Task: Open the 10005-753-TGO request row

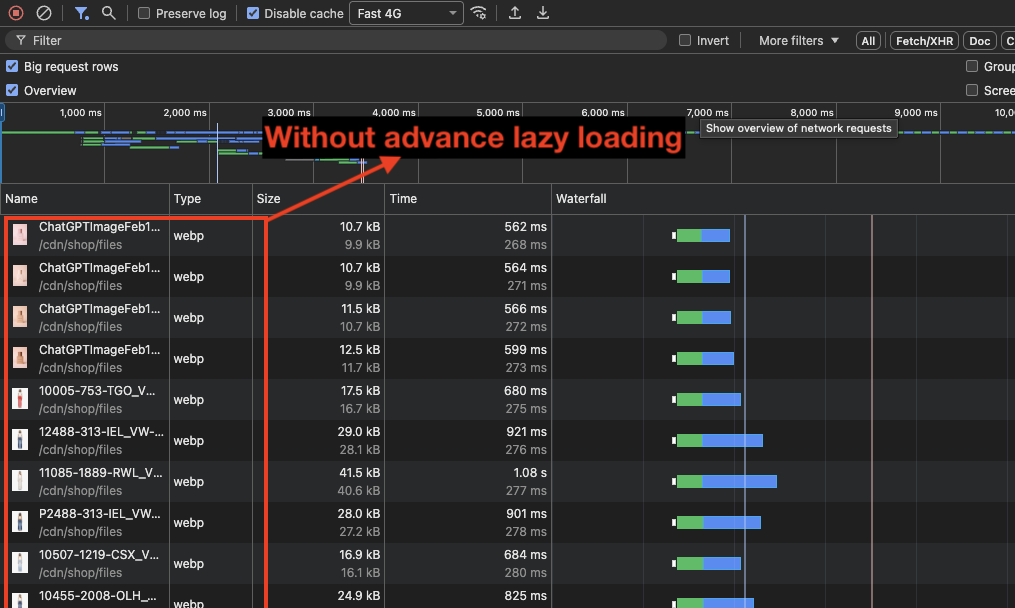Action: point(98,392)
